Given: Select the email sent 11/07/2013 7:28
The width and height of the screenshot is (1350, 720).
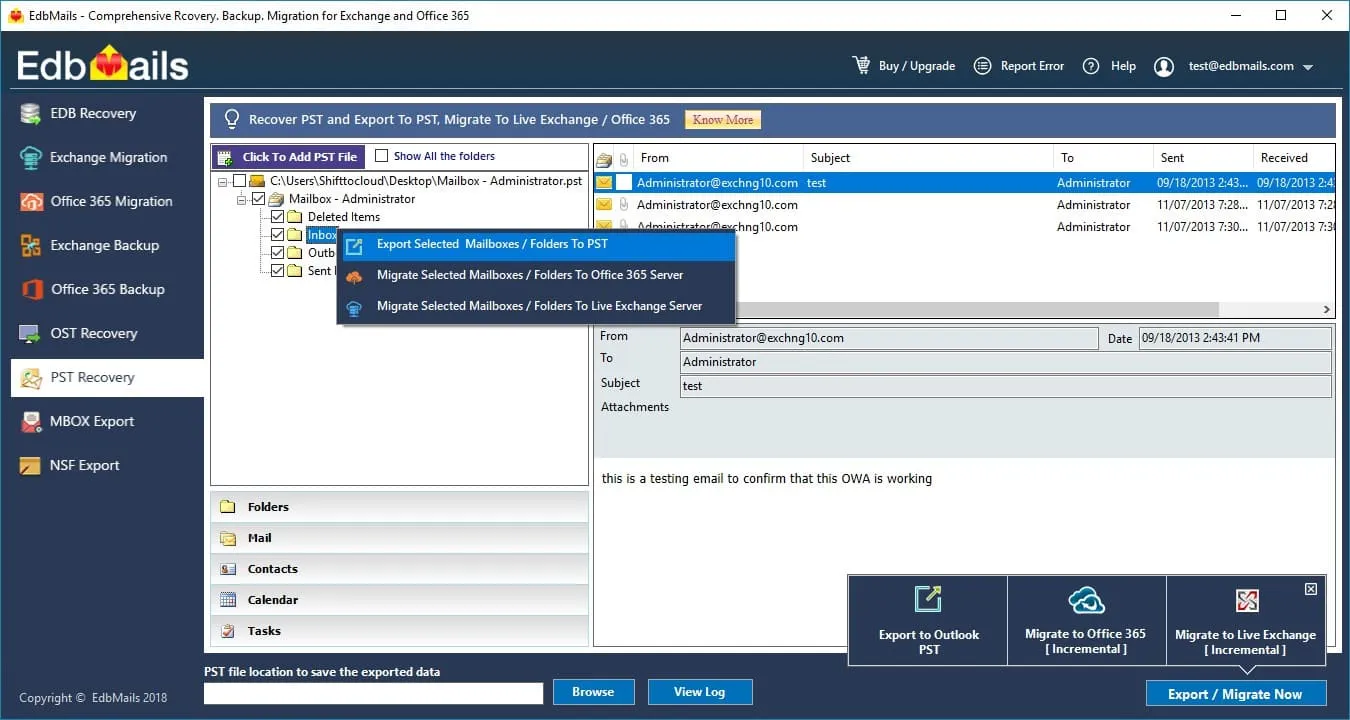Looking at the screenshot, I should [x=965, y=205].
